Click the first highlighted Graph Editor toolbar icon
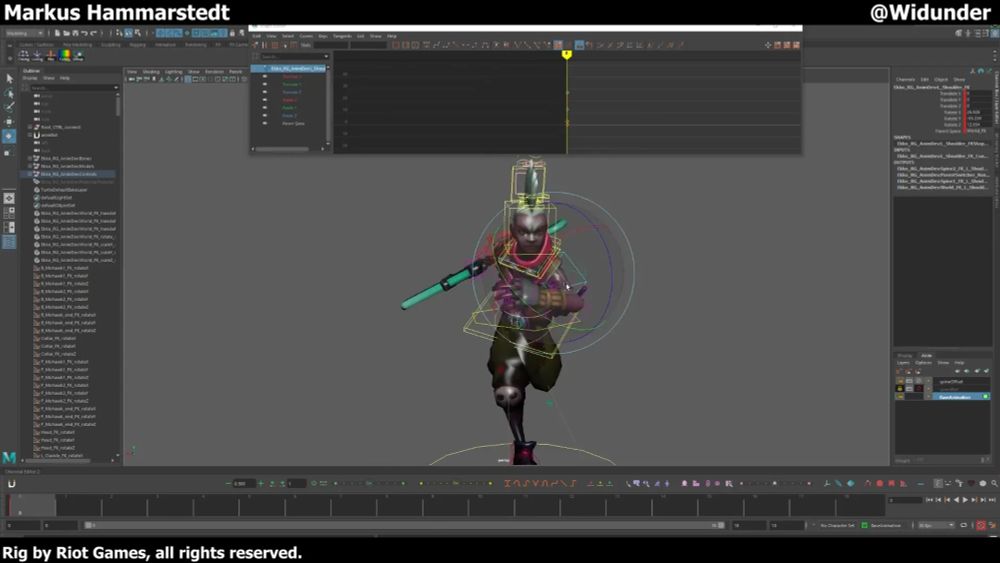The height and width of the screenshot is (563, 1000). coord(558,45)
